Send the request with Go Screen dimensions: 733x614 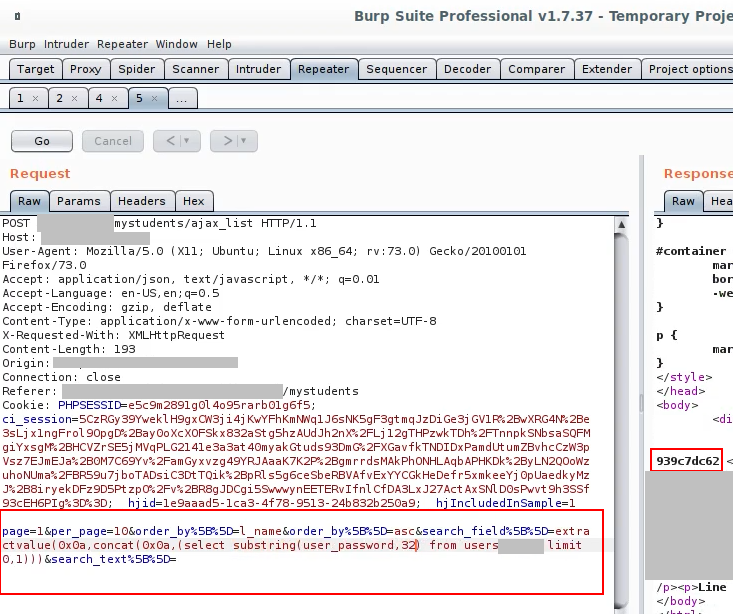tap(42, 141)
